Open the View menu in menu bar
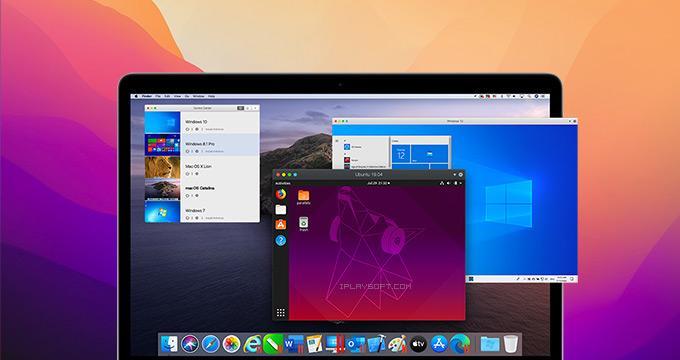 pos(177,96)
